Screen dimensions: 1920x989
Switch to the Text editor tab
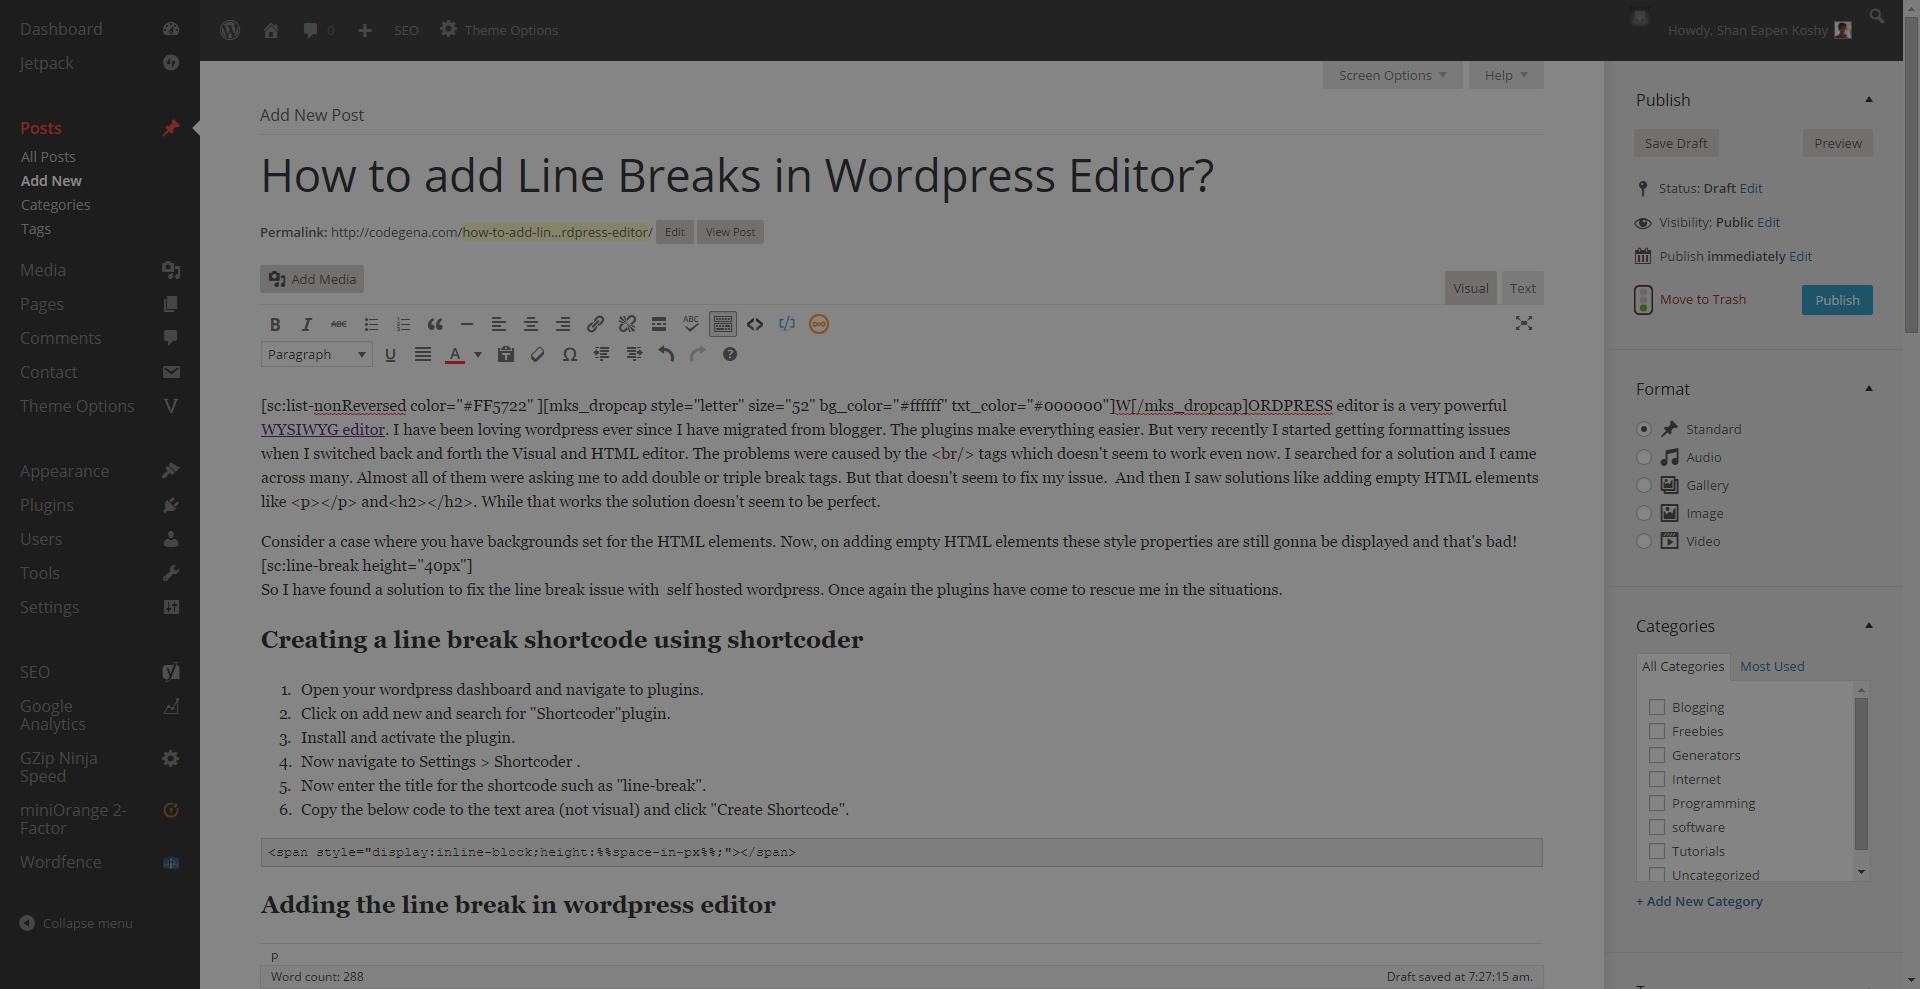[x=1522, y=288]
